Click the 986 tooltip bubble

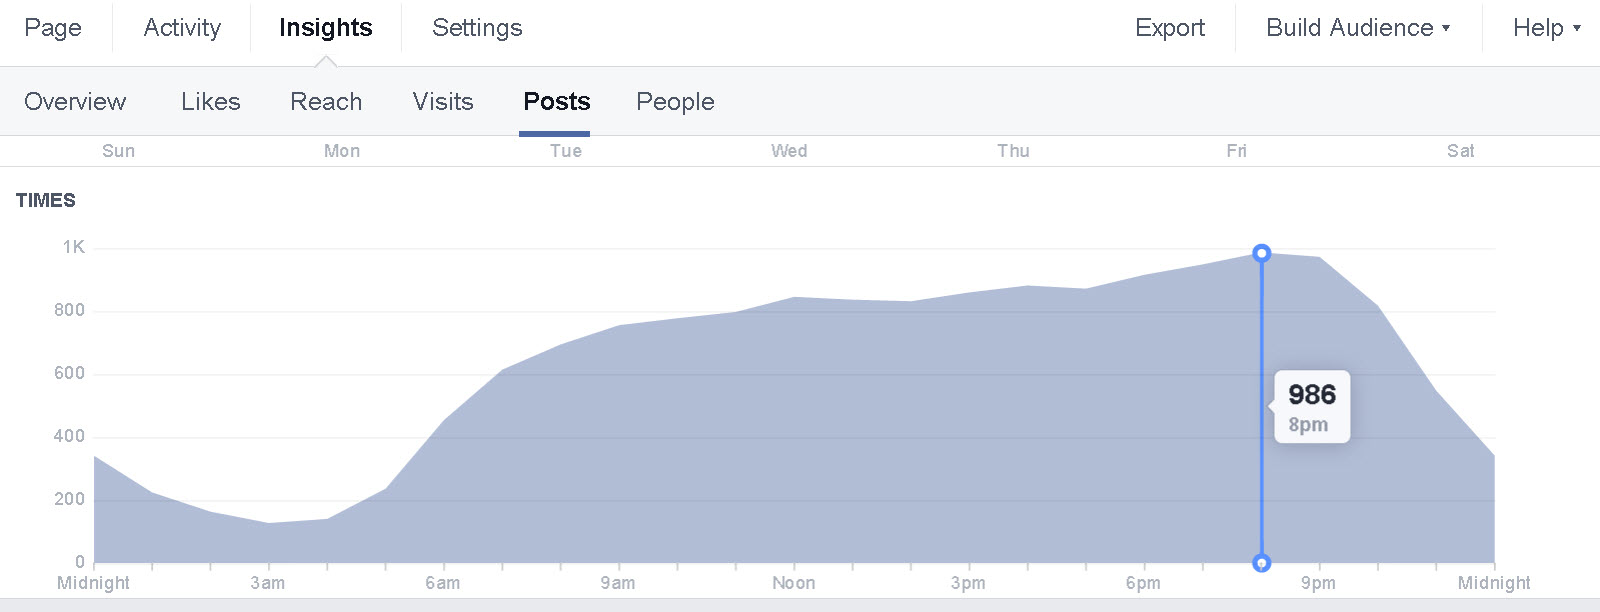click(x=1312, y=406)
